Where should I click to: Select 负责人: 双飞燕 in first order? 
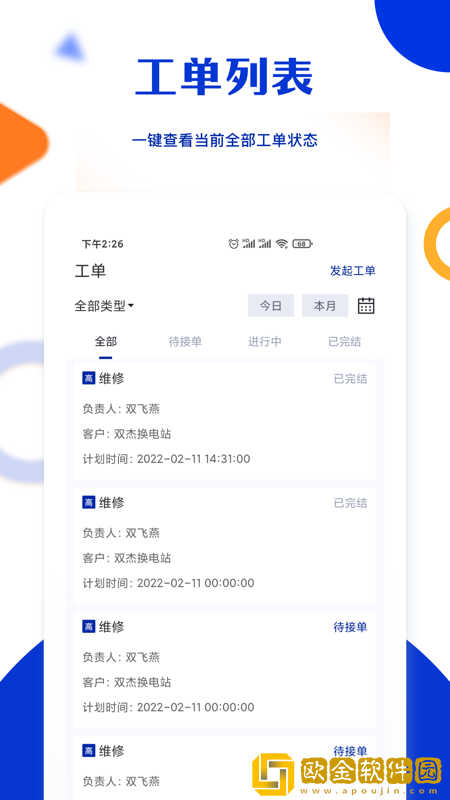click(121, 409)
